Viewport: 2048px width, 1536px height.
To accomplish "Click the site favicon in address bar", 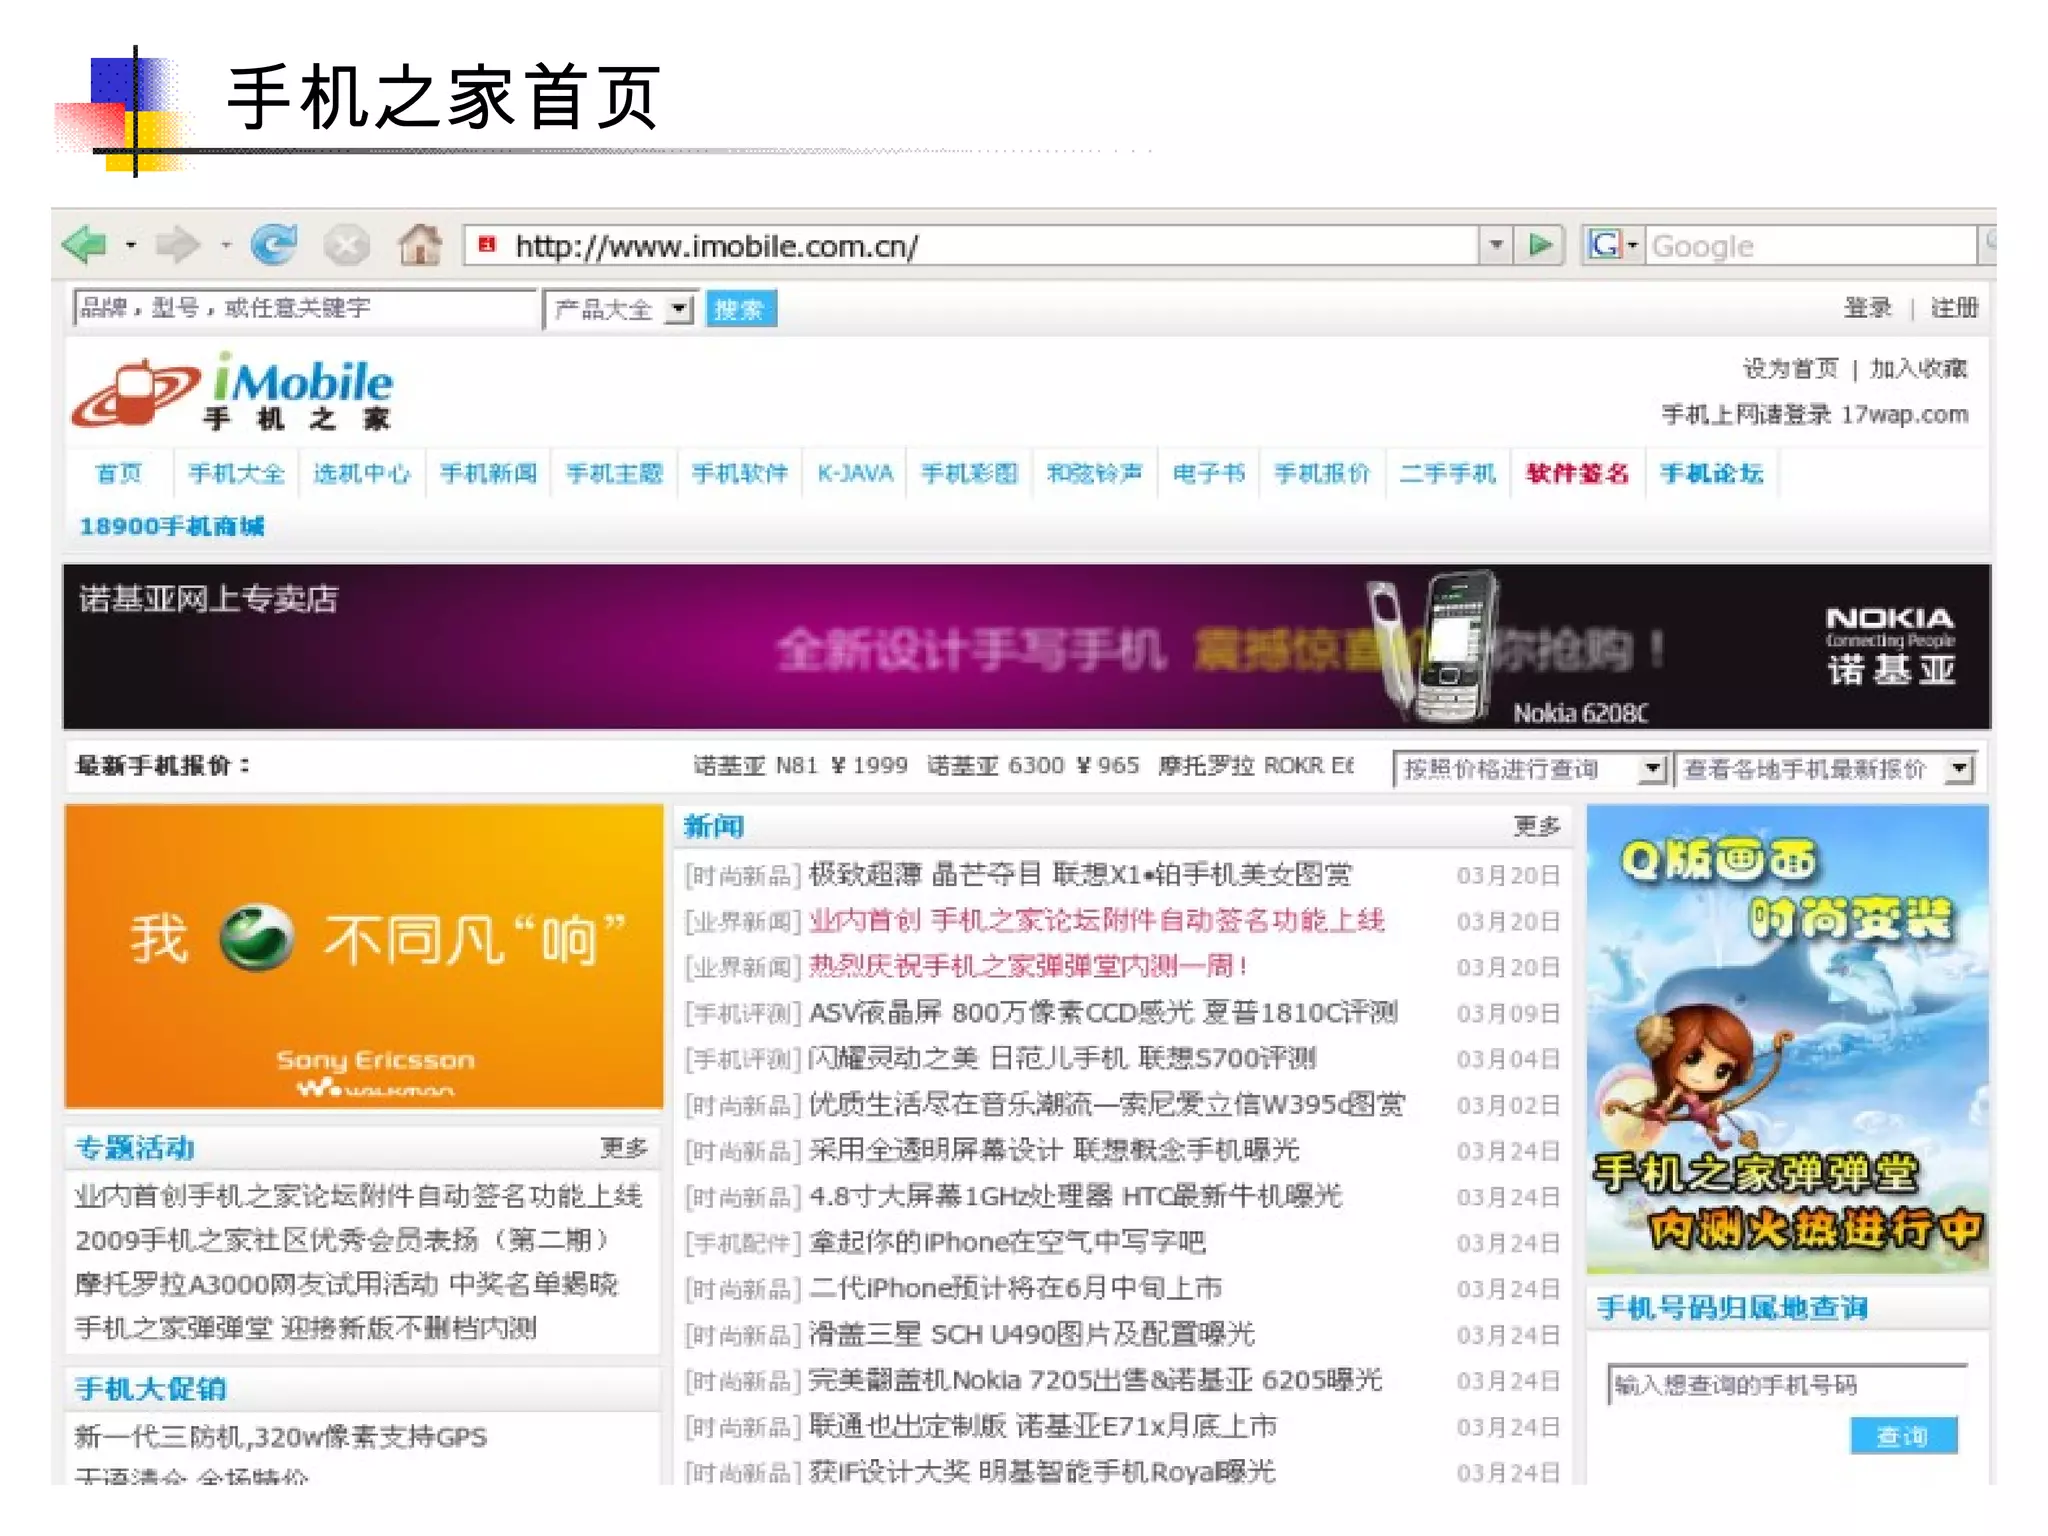I will (487, 244).
